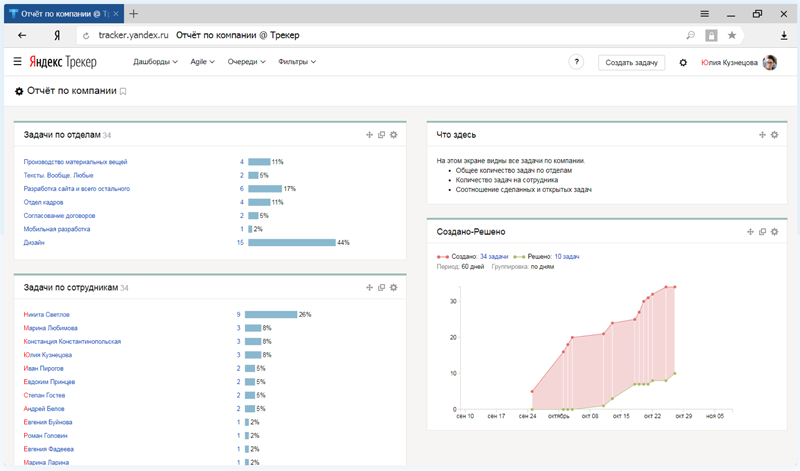Viewport: 800px width, 471px height.
Task: Open Евдоким Принцев employee link
Action: point(49,382)
